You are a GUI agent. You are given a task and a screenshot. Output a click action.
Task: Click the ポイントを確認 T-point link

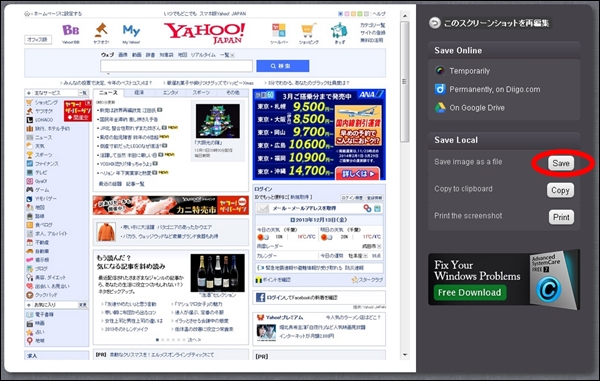pyautogui.click(x=273, y=280)
